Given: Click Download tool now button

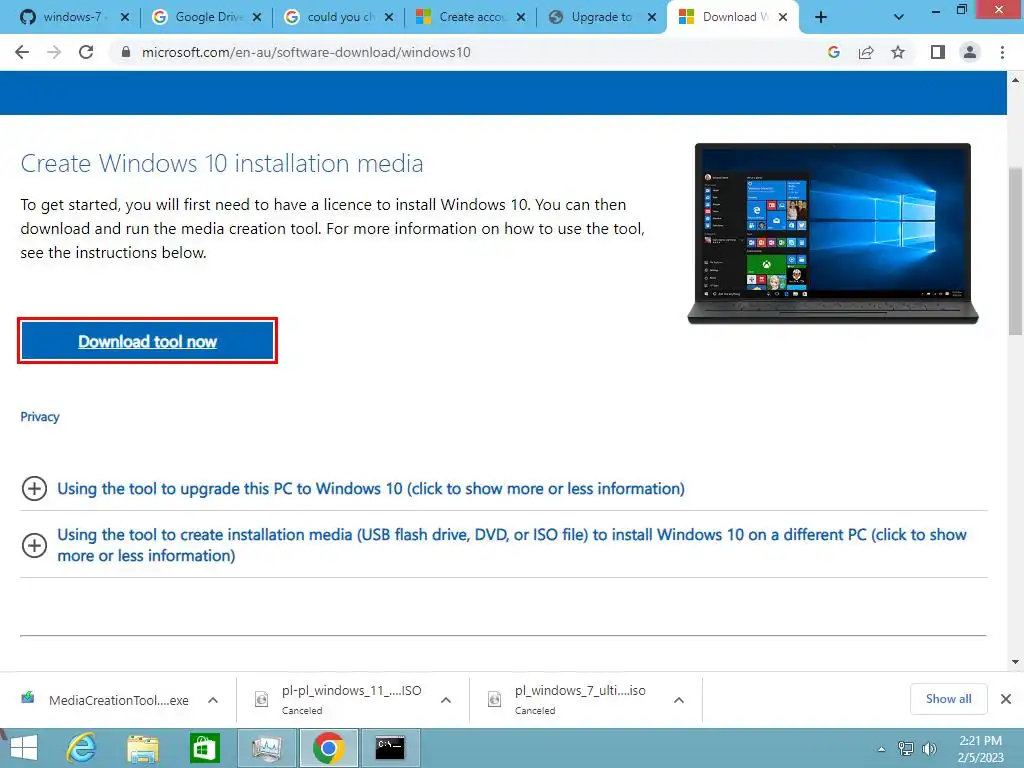Looking at the screenshot, I should tap(148, 341).
